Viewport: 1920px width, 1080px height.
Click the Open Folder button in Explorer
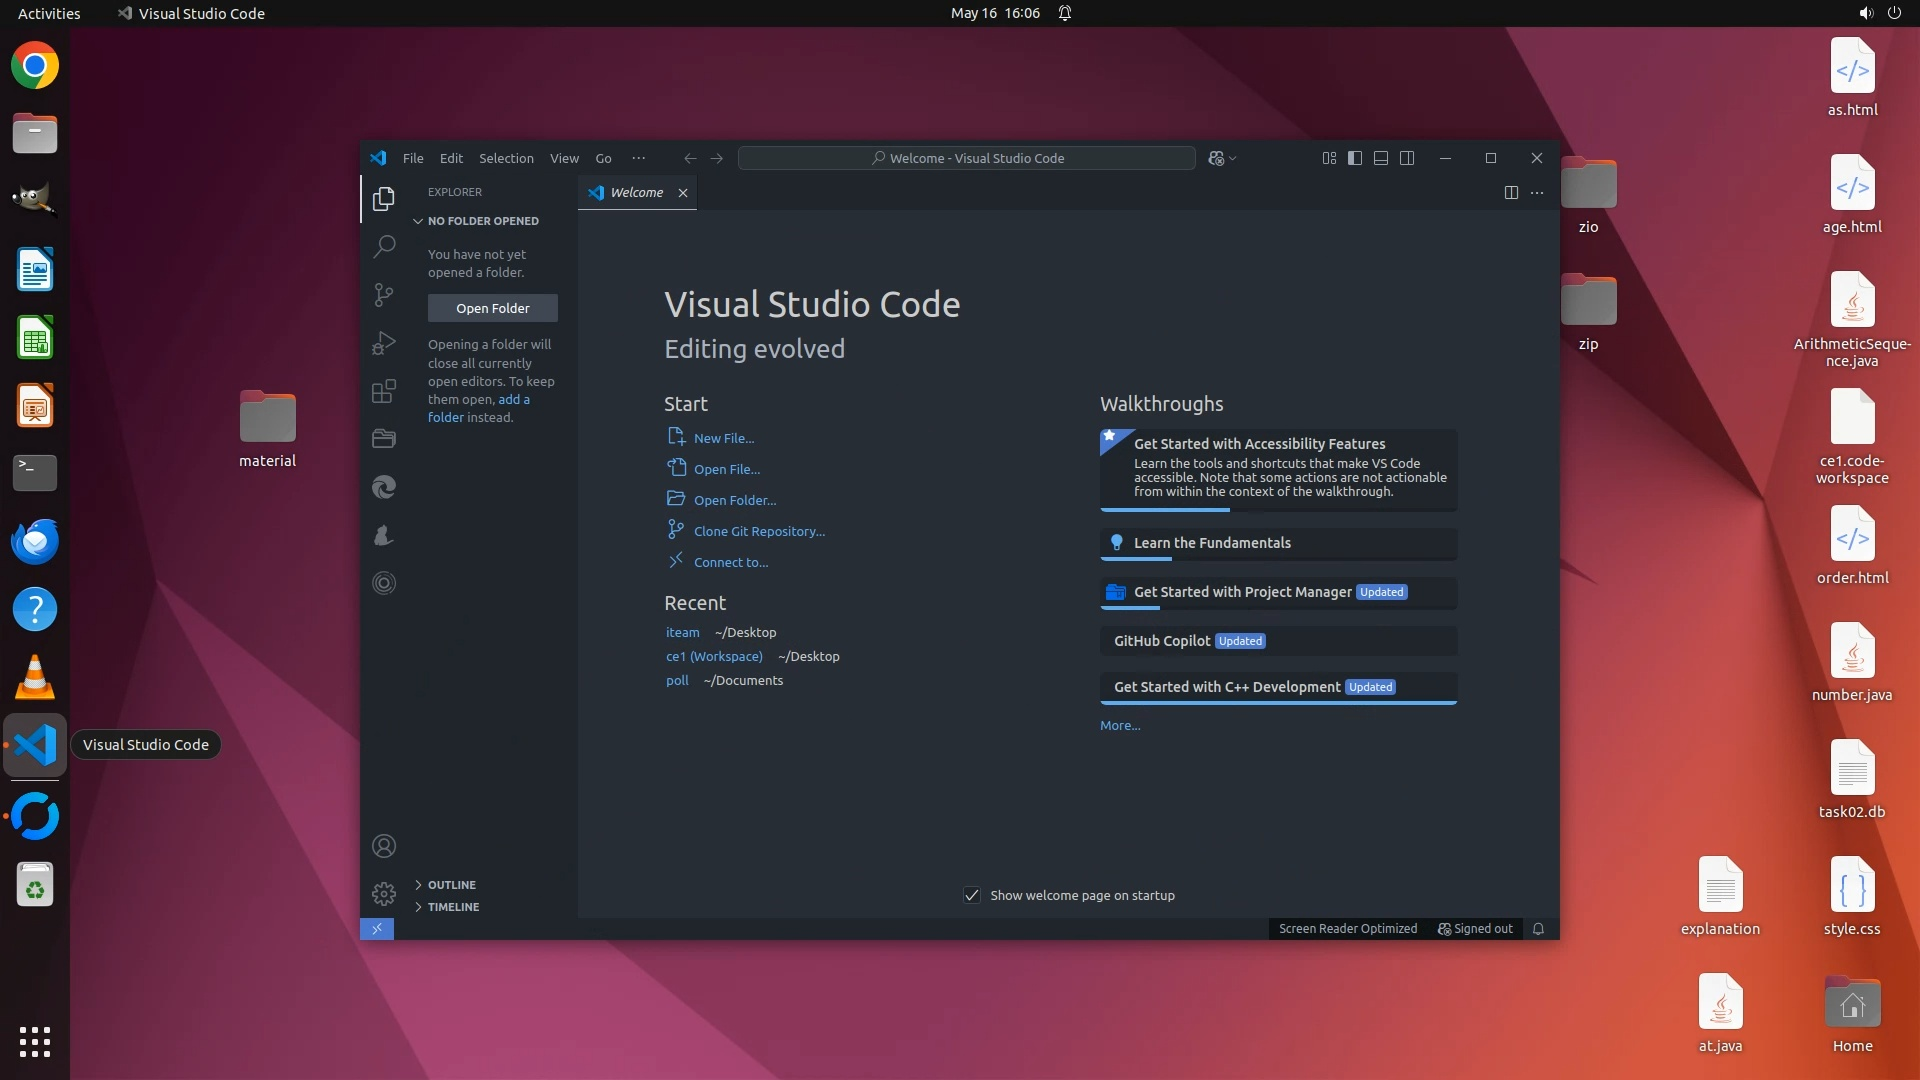click(492, 308)
